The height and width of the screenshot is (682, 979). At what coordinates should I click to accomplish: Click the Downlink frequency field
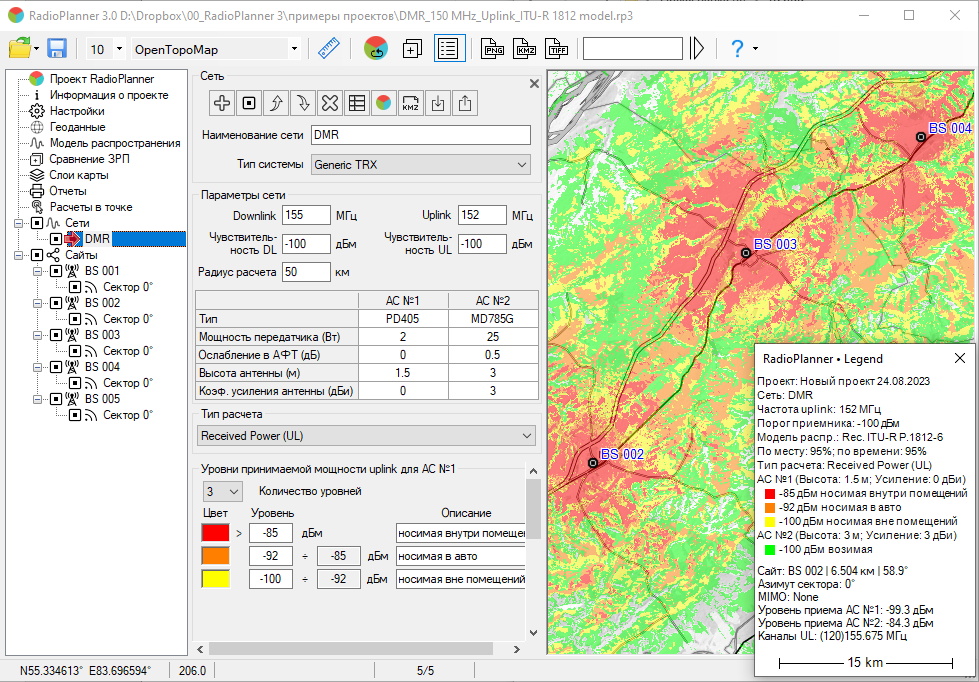[x=306, y=215]
